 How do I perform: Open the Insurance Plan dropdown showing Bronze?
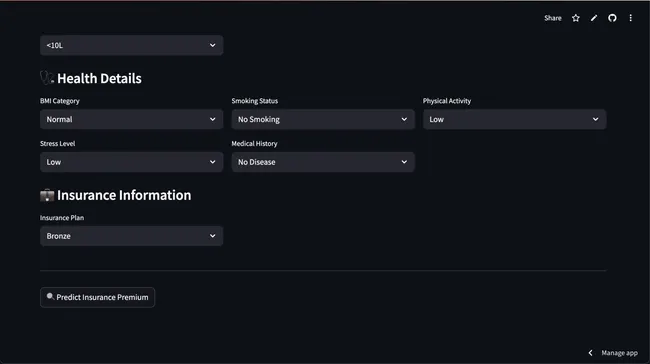pyautogui.click(x=131, y=236)
